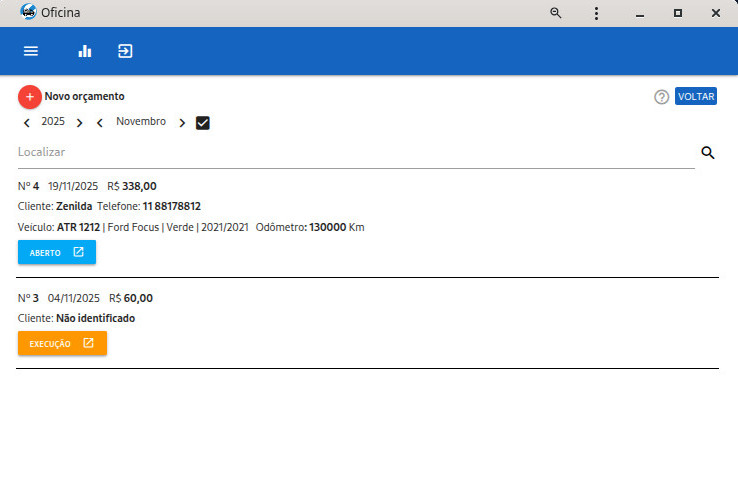Image resolution: width=738 pixels, height=482 pixels.
Task: Open the three-dot window options menu
Action: [x=596, y=13]
